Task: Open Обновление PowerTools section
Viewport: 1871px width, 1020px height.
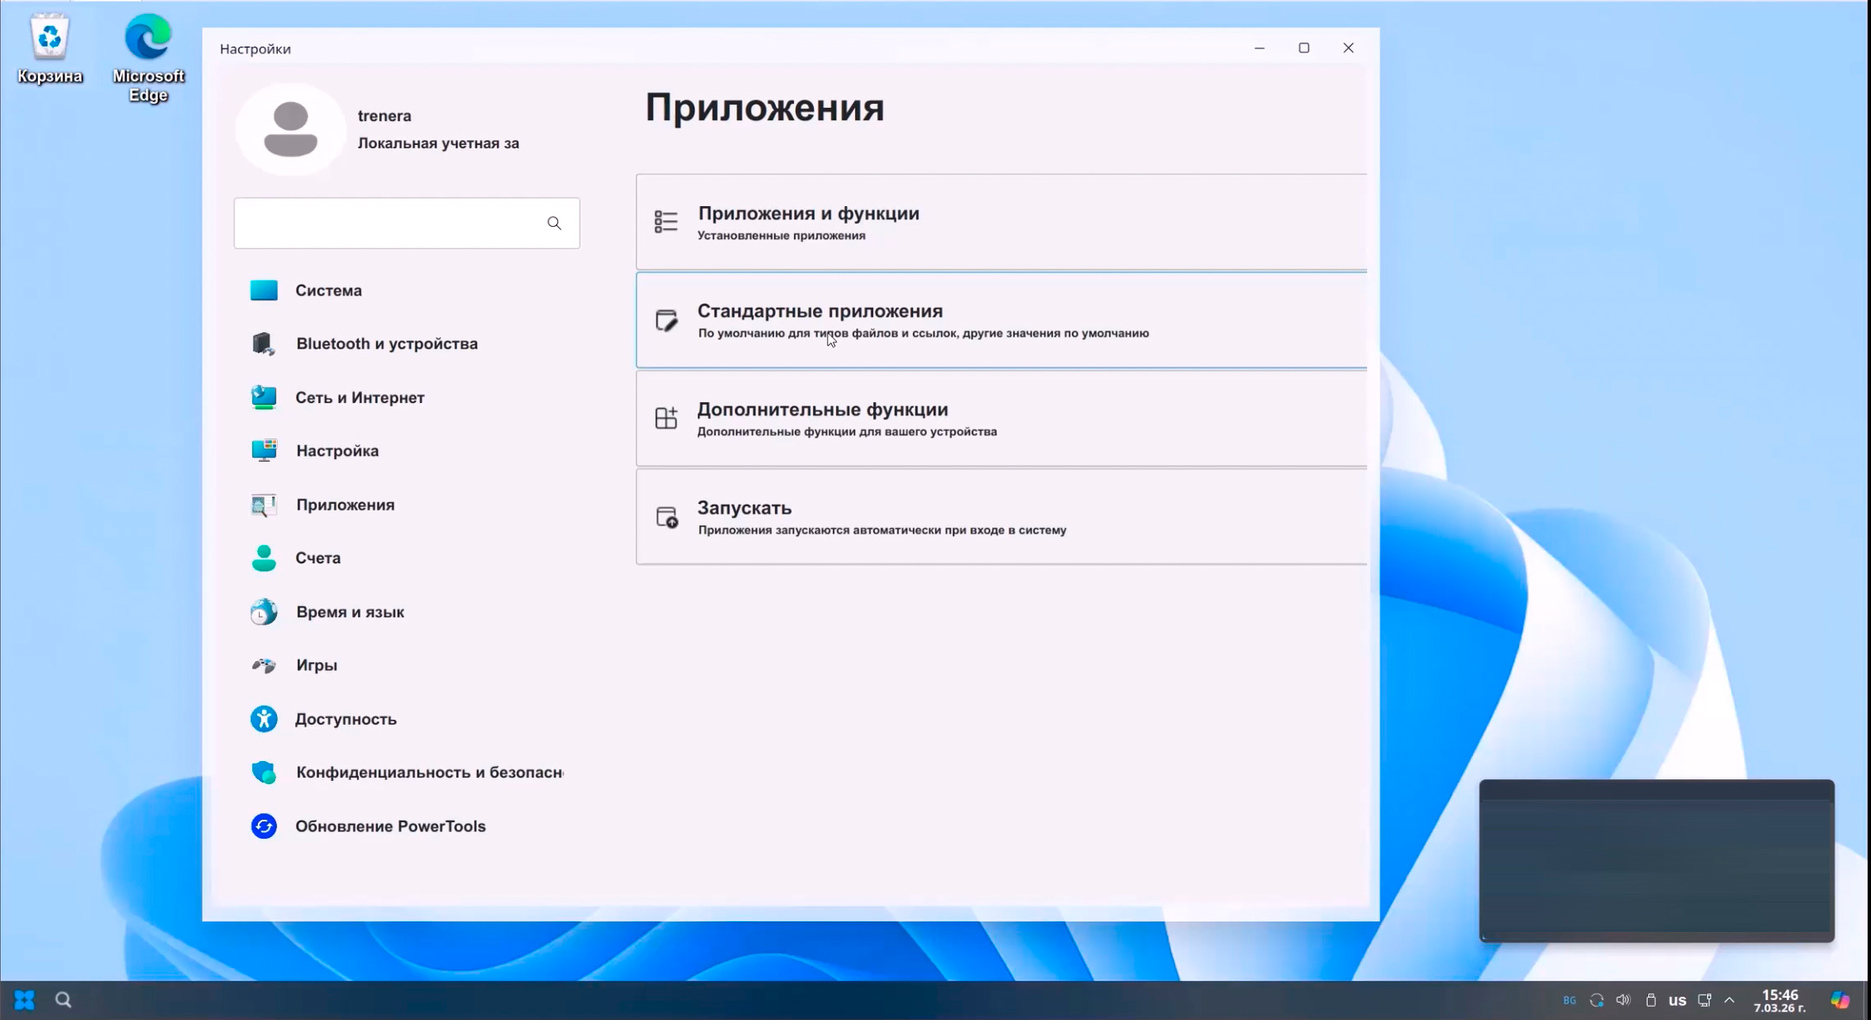Action: click(390, 826)
